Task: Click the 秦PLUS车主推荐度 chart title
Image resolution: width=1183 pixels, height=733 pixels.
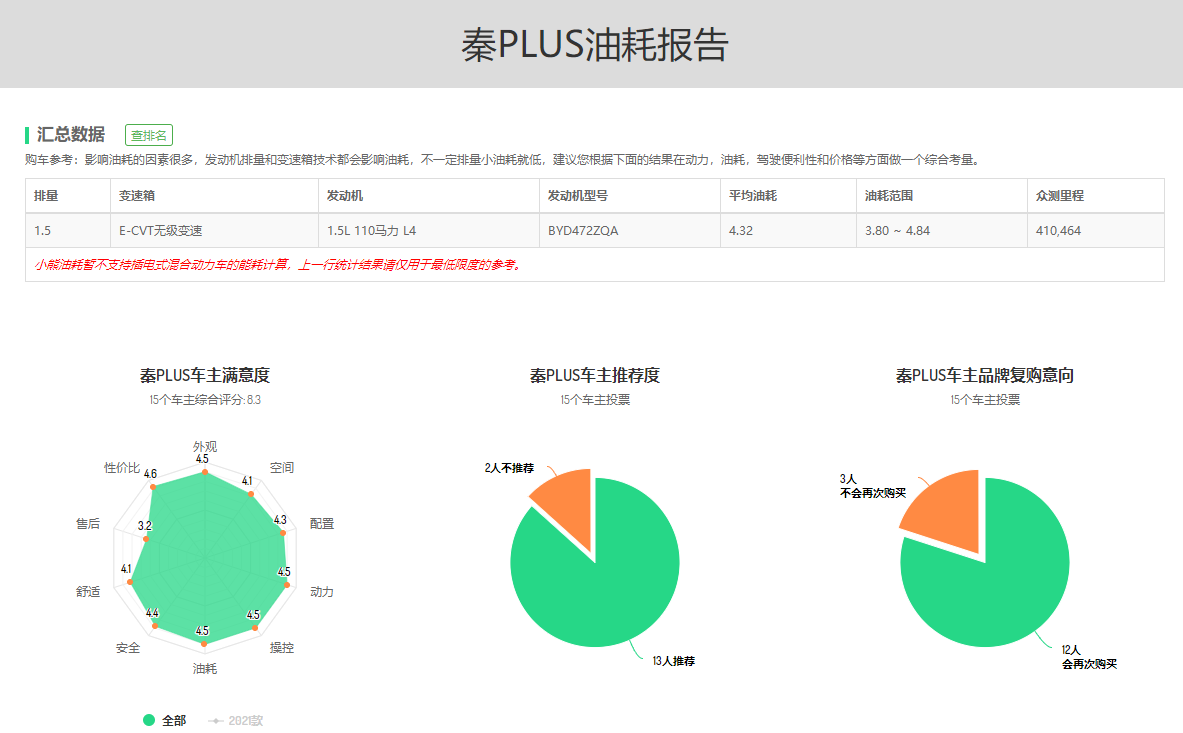Action: pos(595,375)
